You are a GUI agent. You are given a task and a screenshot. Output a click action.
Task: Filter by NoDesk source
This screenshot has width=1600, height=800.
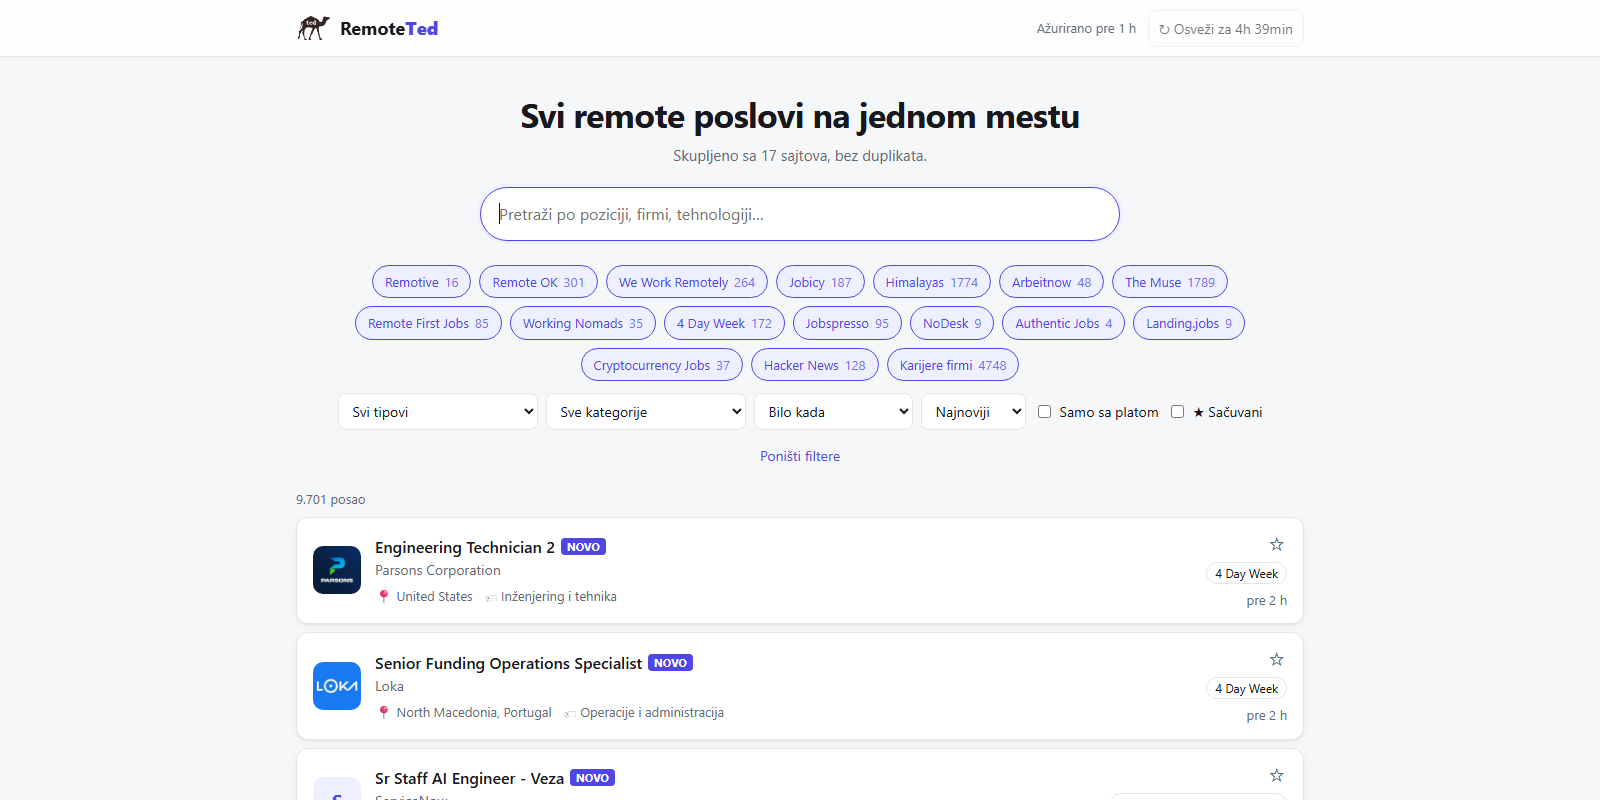[x=952, y=323]
